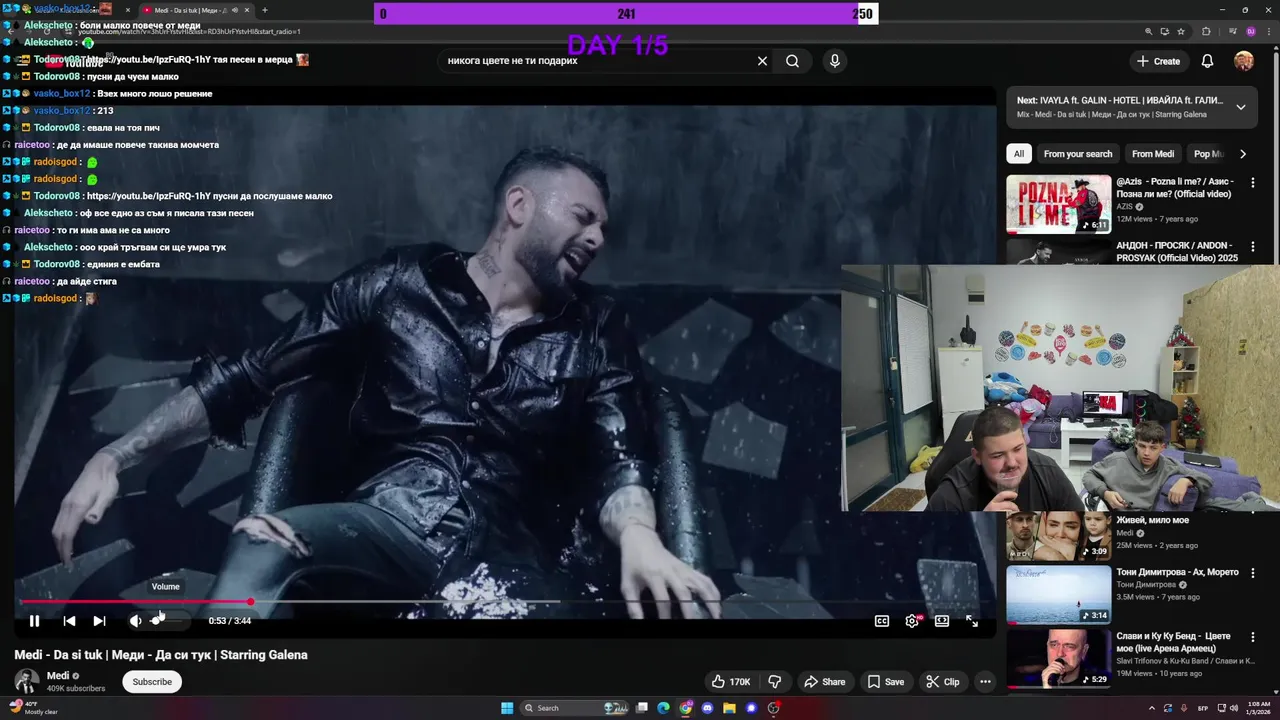Mute the video with the speaker icon

[135, 621]
